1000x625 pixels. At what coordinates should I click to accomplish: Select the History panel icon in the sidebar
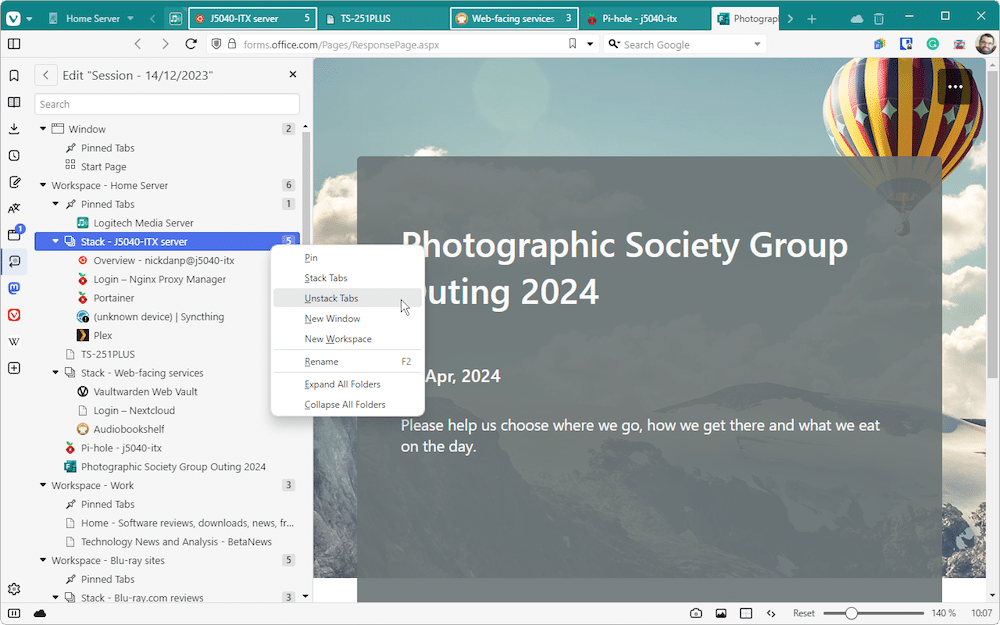[x=14, y=155]
